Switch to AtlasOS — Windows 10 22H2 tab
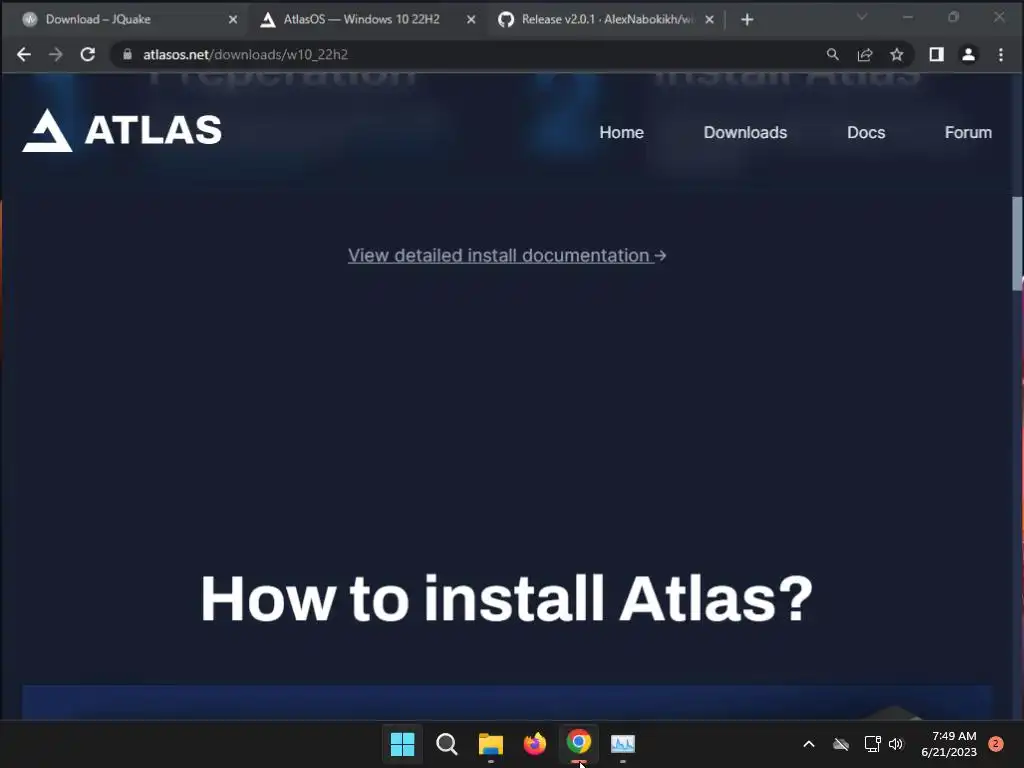 (x=366, y=20)
